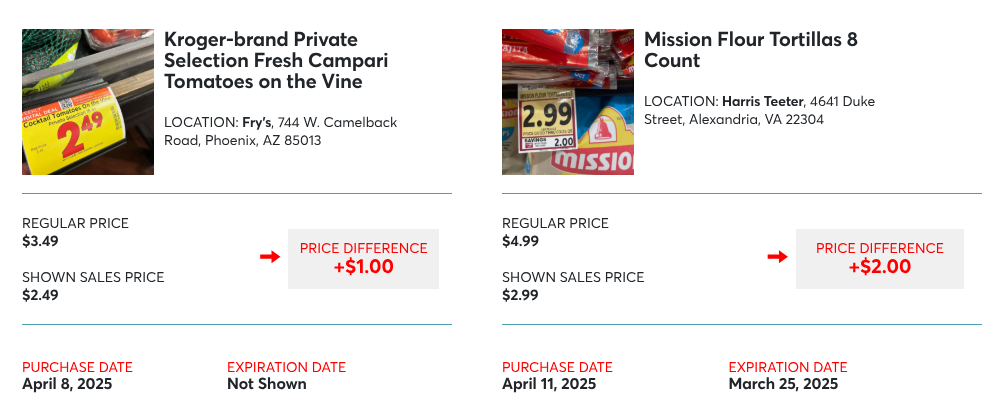Open the Mission tortillas shelf photo
The image size is (1001, 411).
[568, 102]
